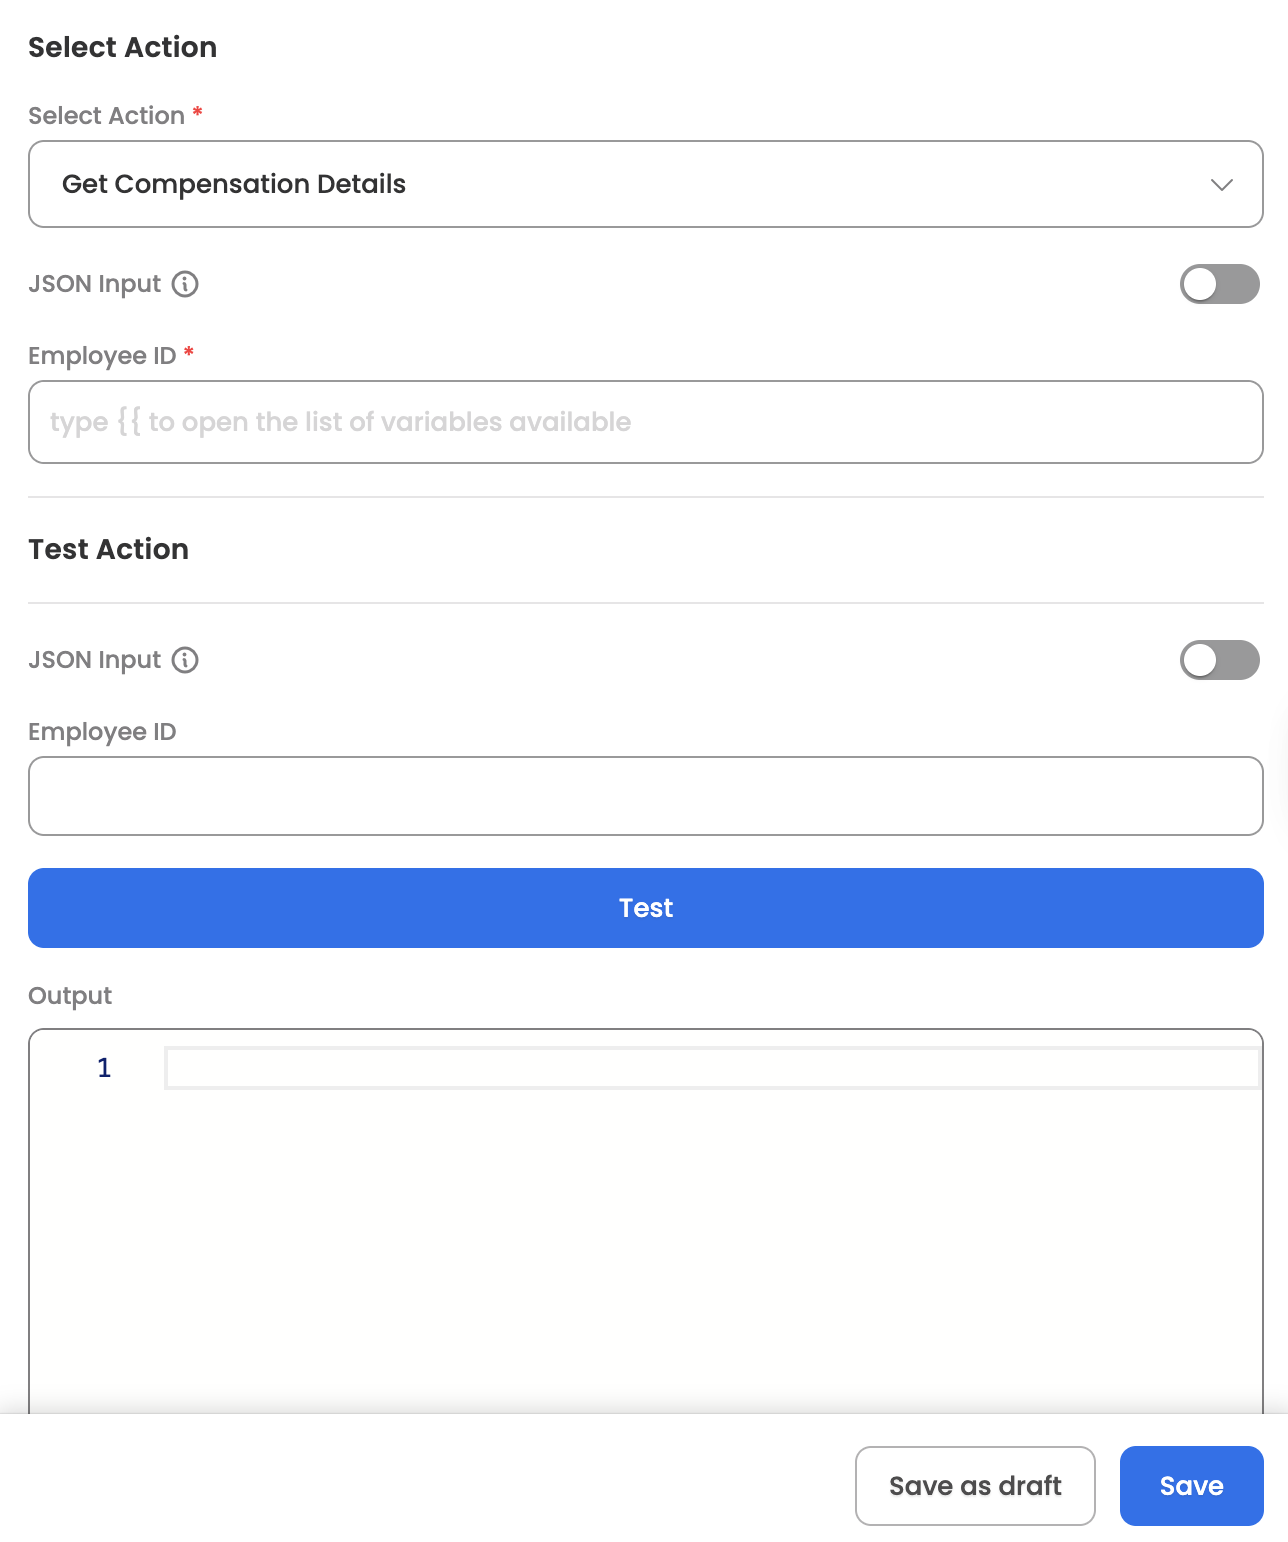Image resolution: width=1288 pixels, height=1542 pixels.
Task: Click the empty Employee ID field under Test Action
Action: click(x=646, y=796)
